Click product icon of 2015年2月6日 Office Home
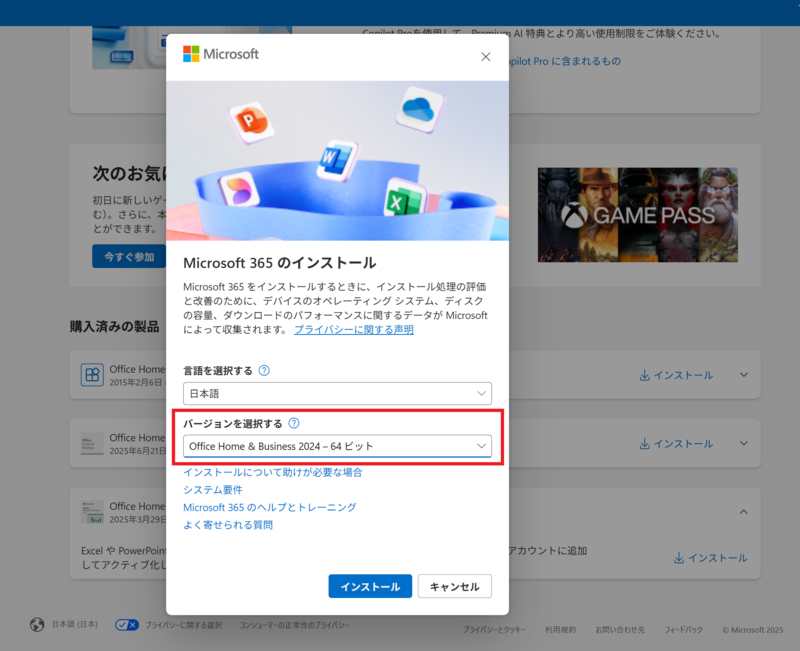Viewport: 800px width, 651px height. coord(92,375)
